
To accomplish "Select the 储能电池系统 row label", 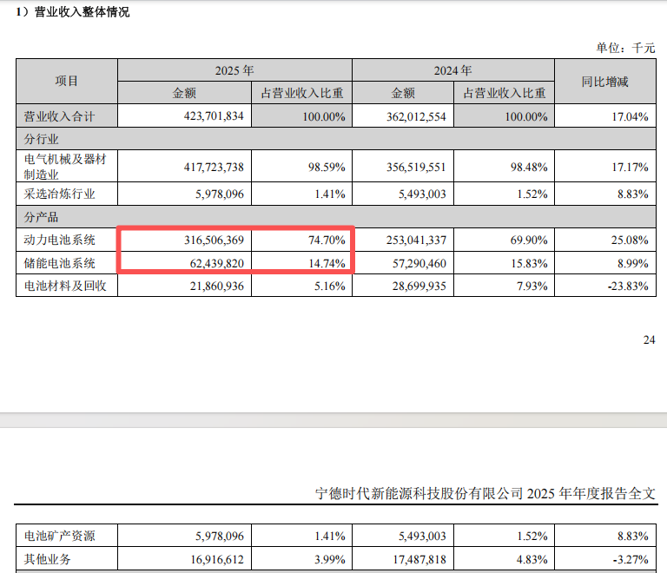I will [x=58, y=263].
